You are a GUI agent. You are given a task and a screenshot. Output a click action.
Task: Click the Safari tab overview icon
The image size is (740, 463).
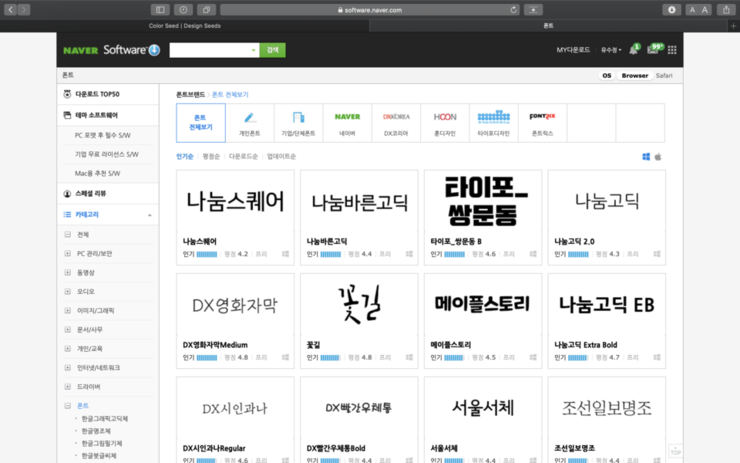point(206,9)
